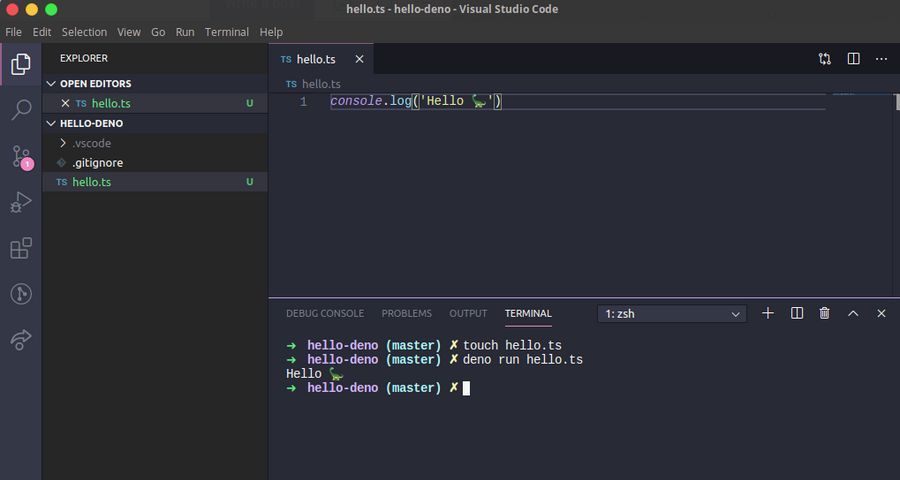Click the Explorer files icon
This screenshot has height=480, width=900.
pyautogui.click(x=21, y=65)
